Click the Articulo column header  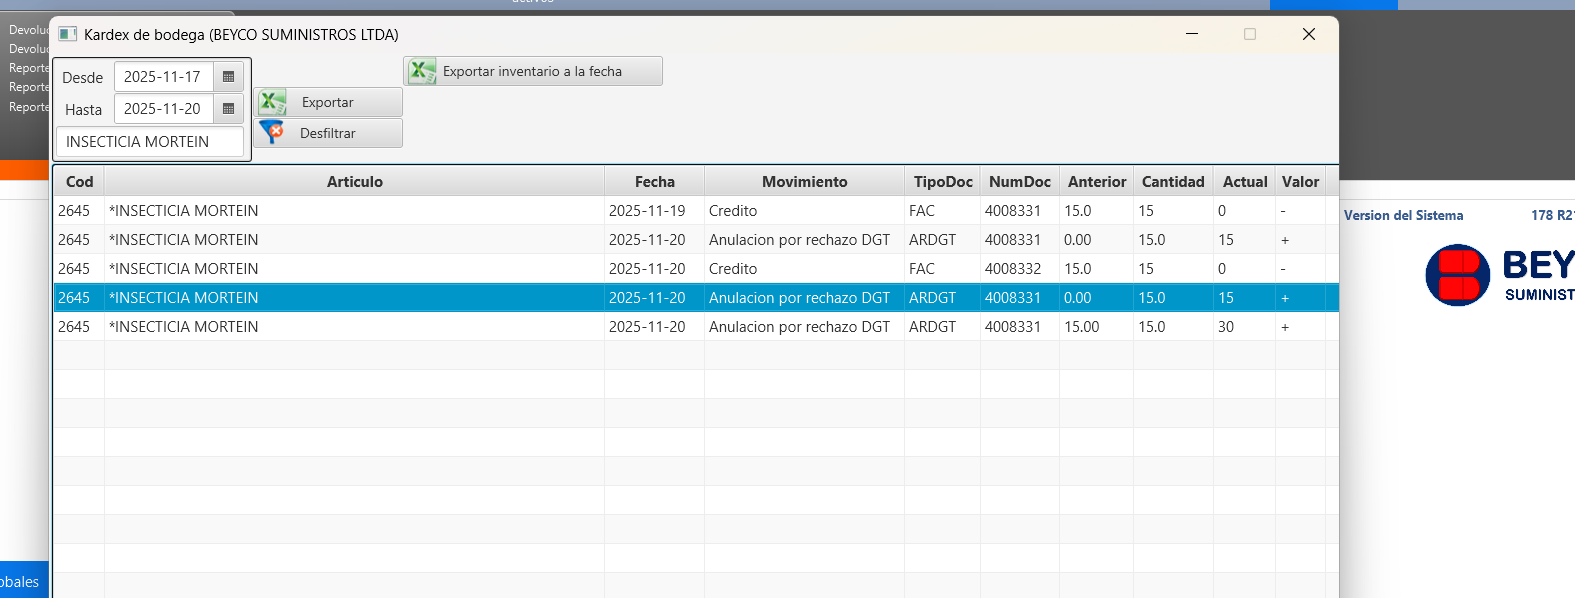coord(354,182)
